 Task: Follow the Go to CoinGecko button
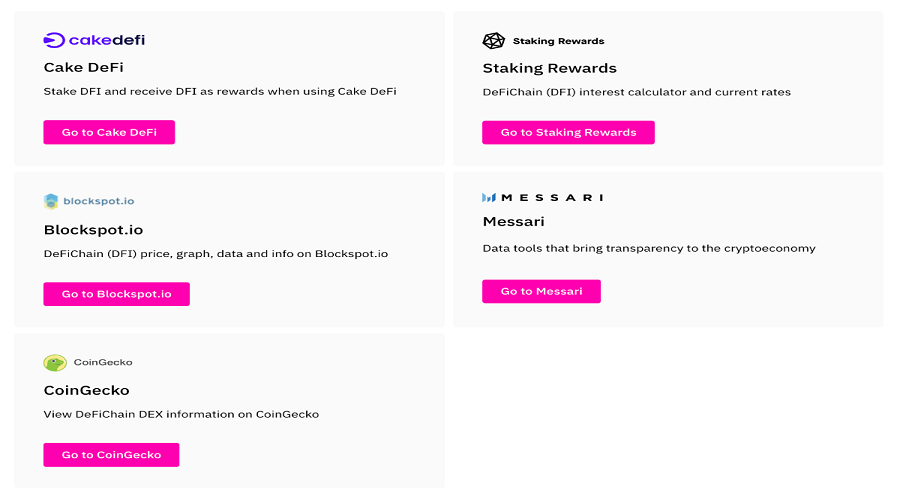pyautogui.click(x=111, y=455)
